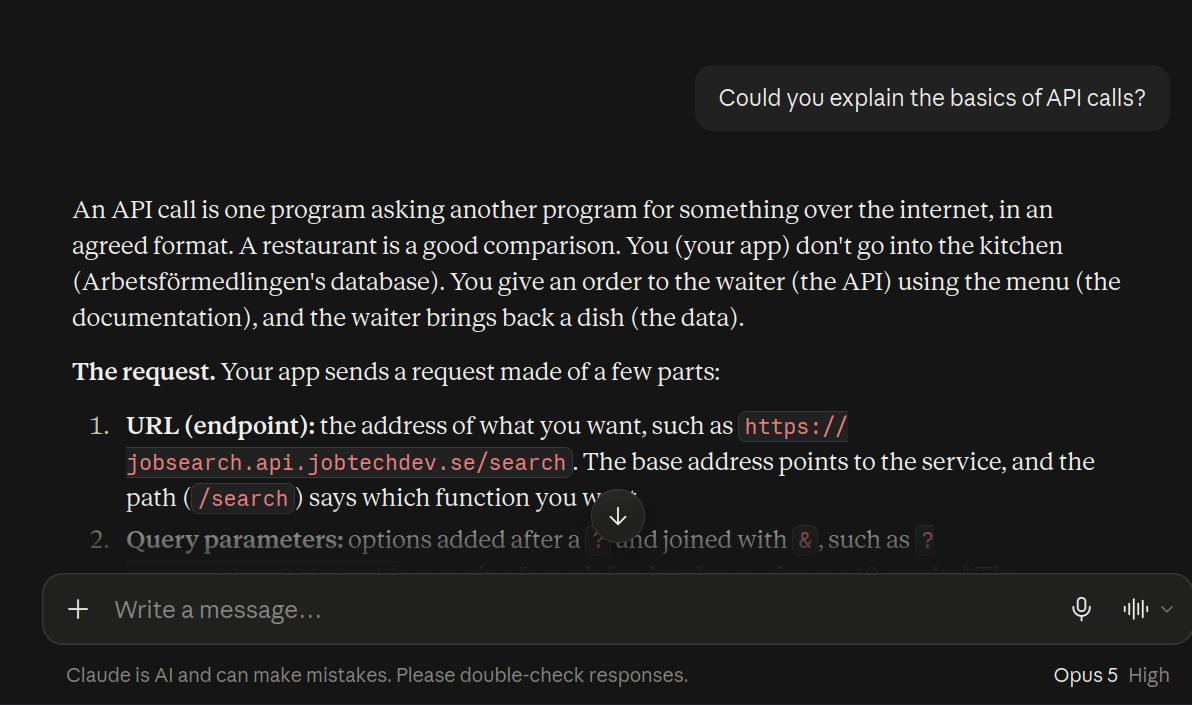
Task: Click the scroll-to-bottom arrow button
Action: tap(618, 516)
